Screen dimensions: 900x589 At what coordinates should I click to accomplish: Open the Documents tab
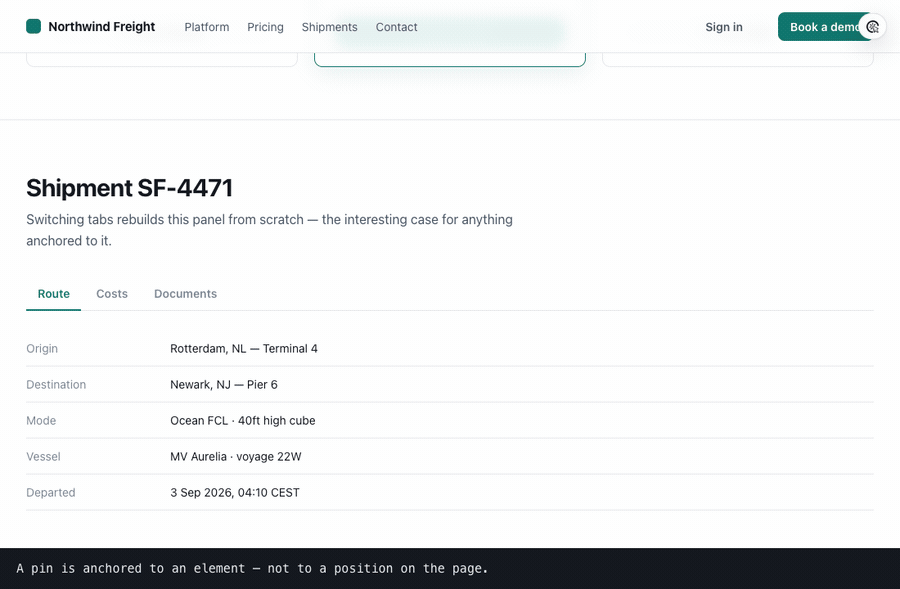[185, 294]
